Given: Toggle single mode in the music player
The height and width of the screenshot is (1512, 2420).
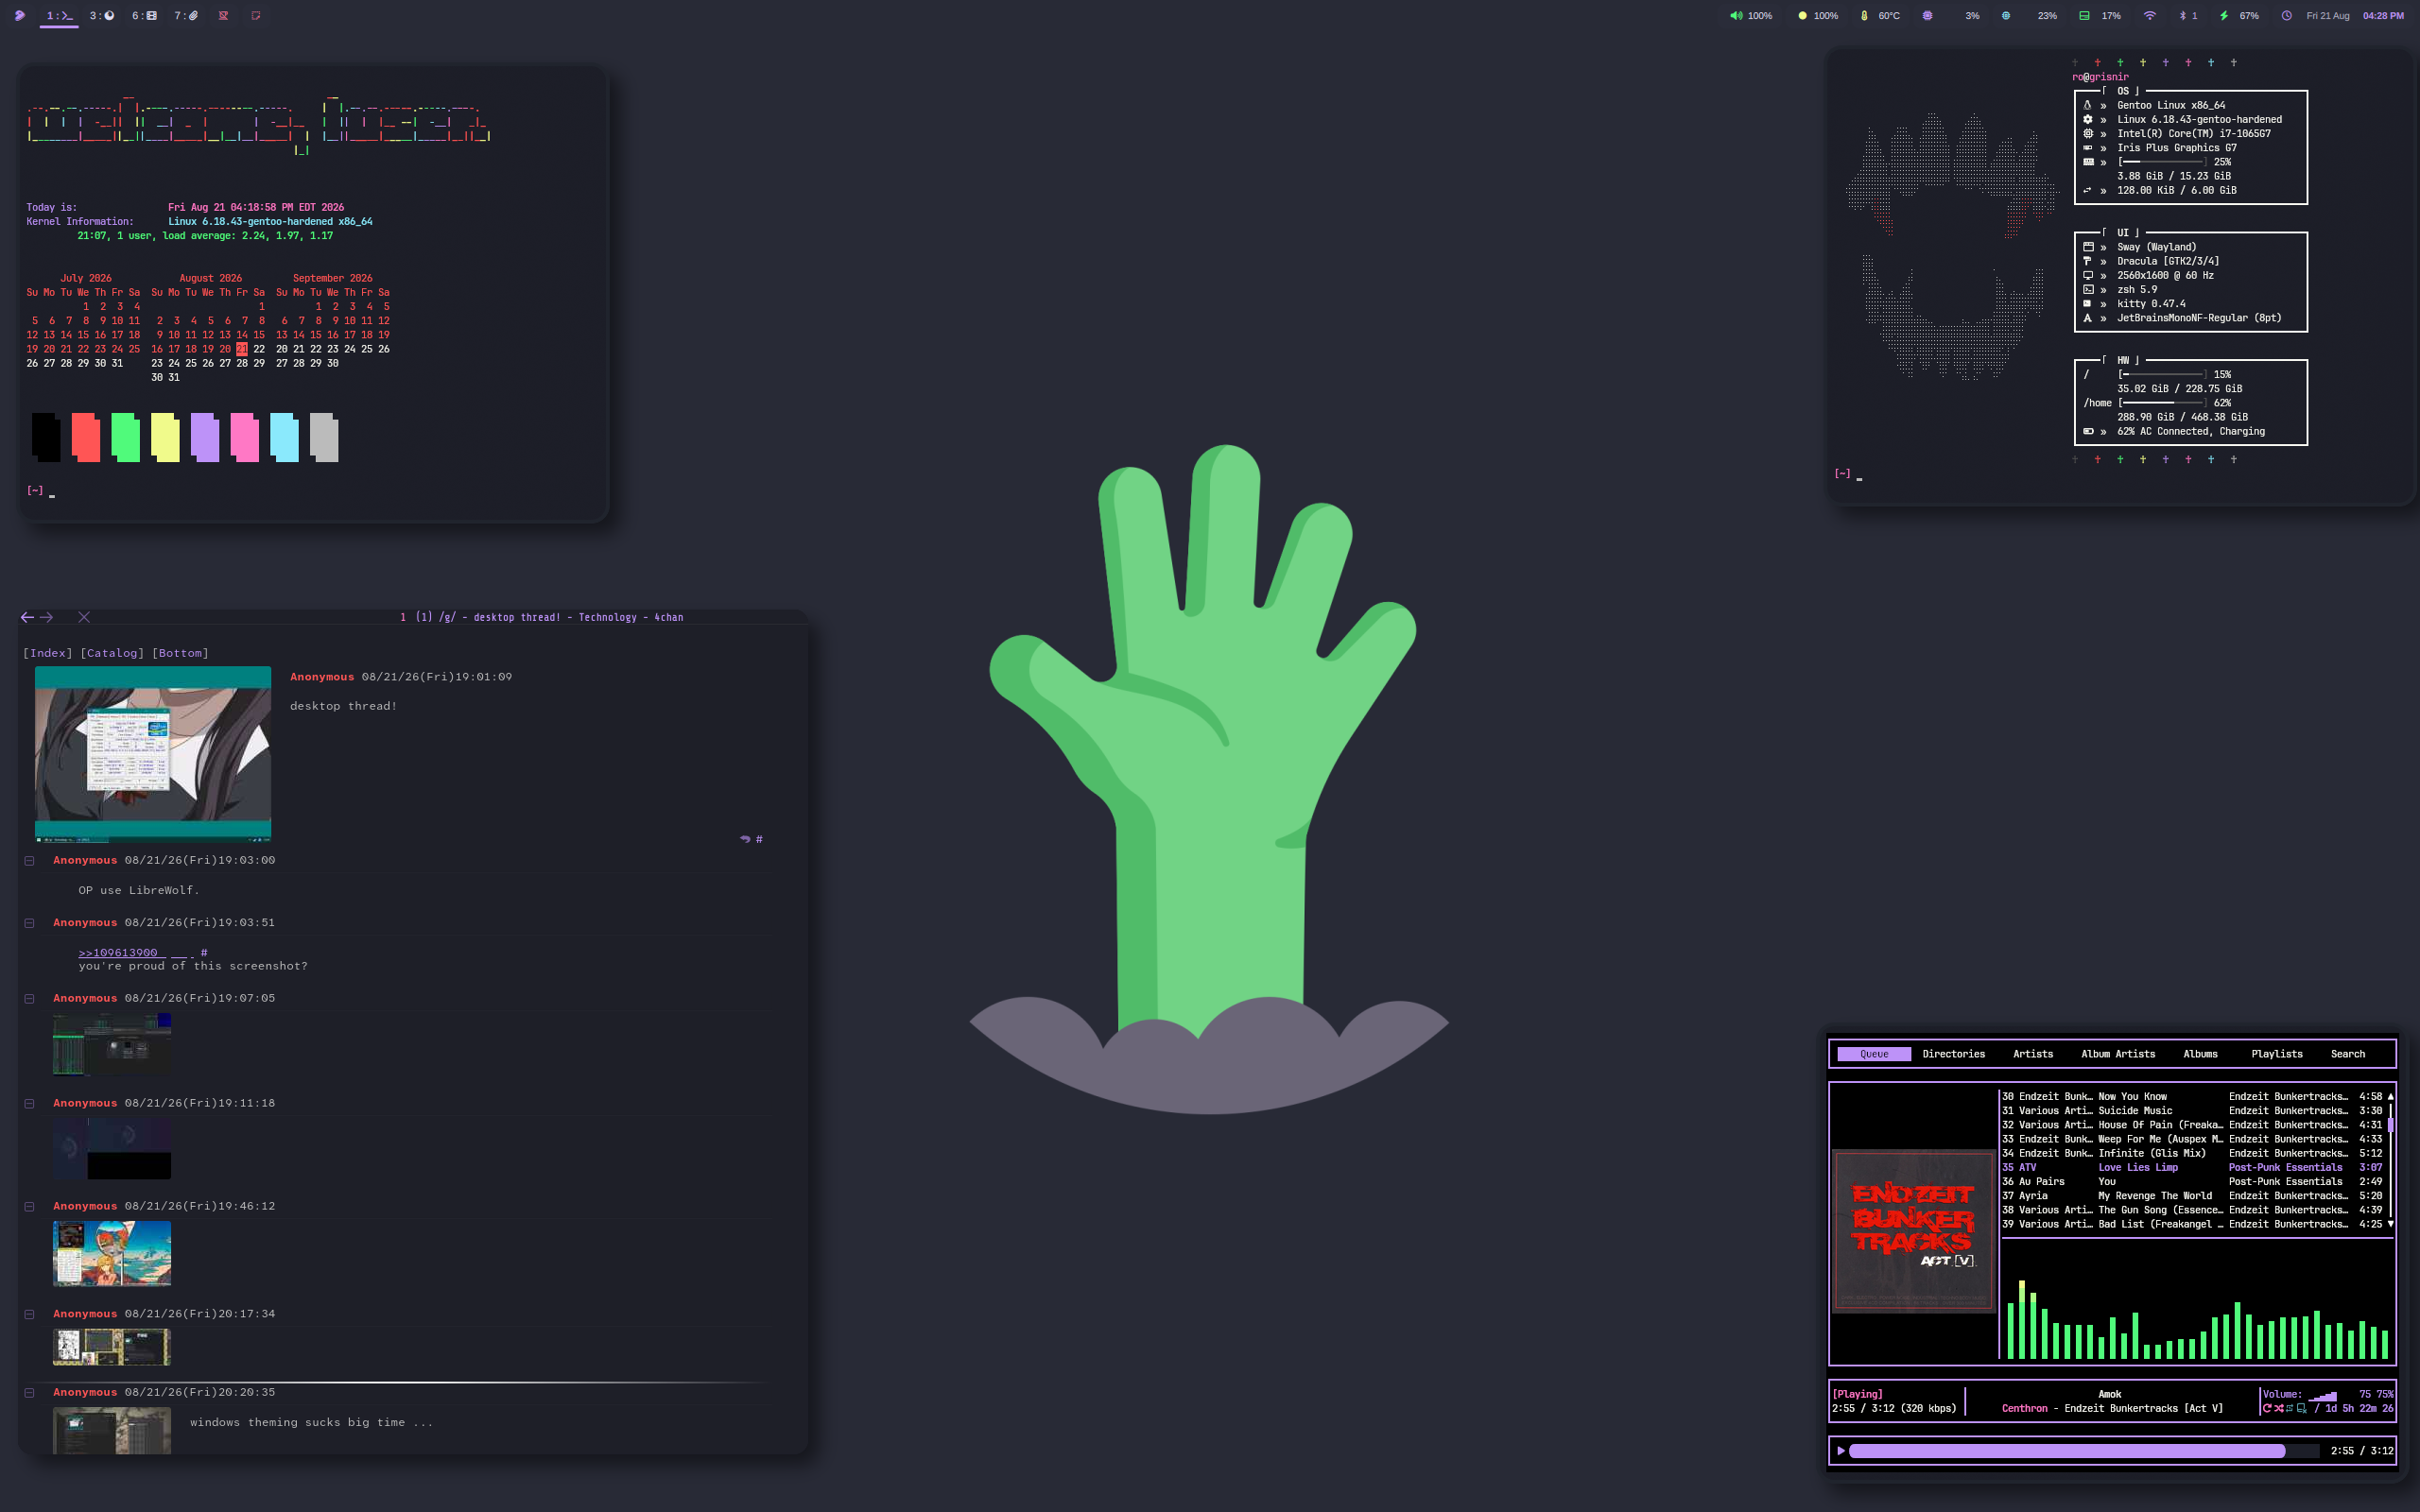Looking at the screenshot, I should pos(2290,1409).
